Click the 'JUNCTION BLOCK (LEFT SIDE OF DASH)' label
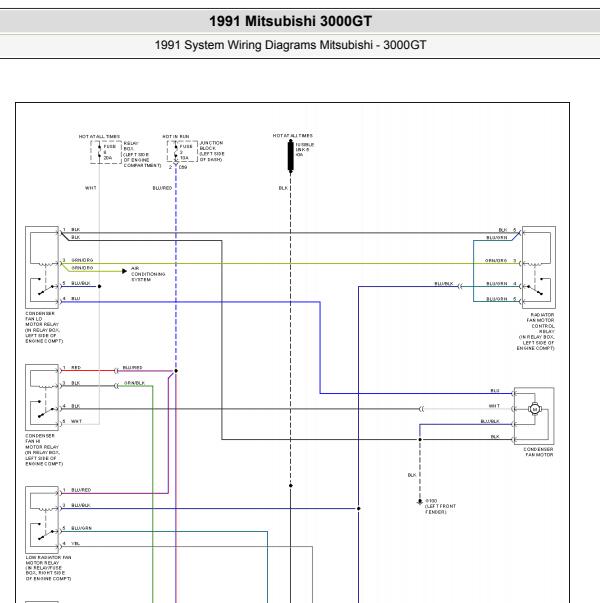This screenshot has width=600, height=603. 212,151
